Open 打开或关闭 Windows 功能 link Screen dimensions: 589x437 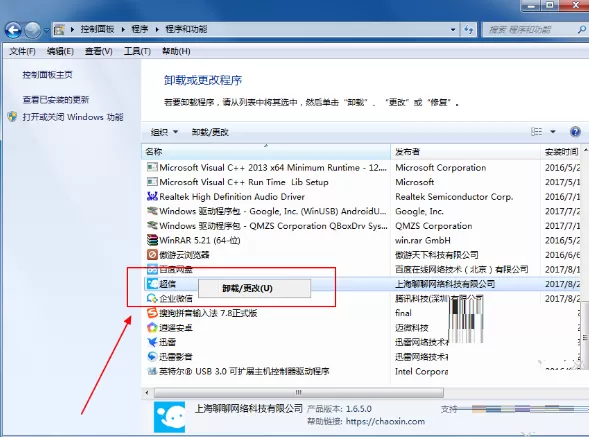click(x=73, y=117)
